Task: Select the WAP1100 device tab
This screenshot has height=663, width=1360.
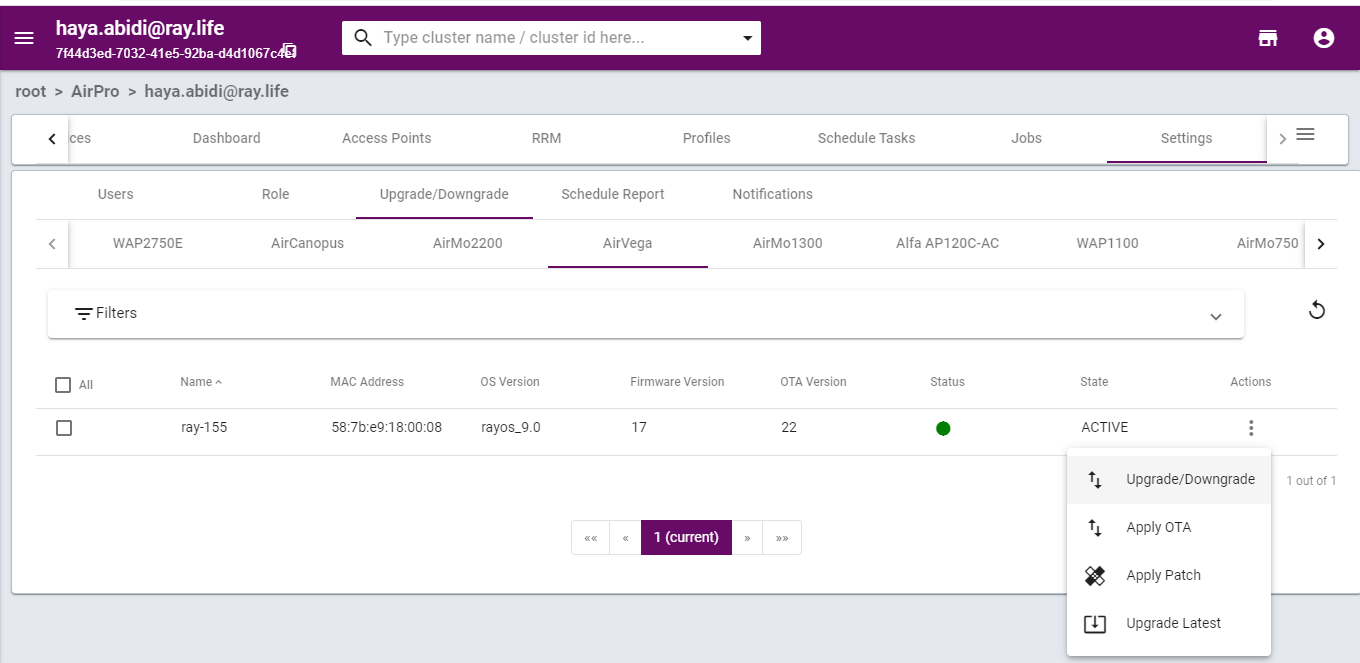Action: pyautogui.click(x=1108, y=243)
